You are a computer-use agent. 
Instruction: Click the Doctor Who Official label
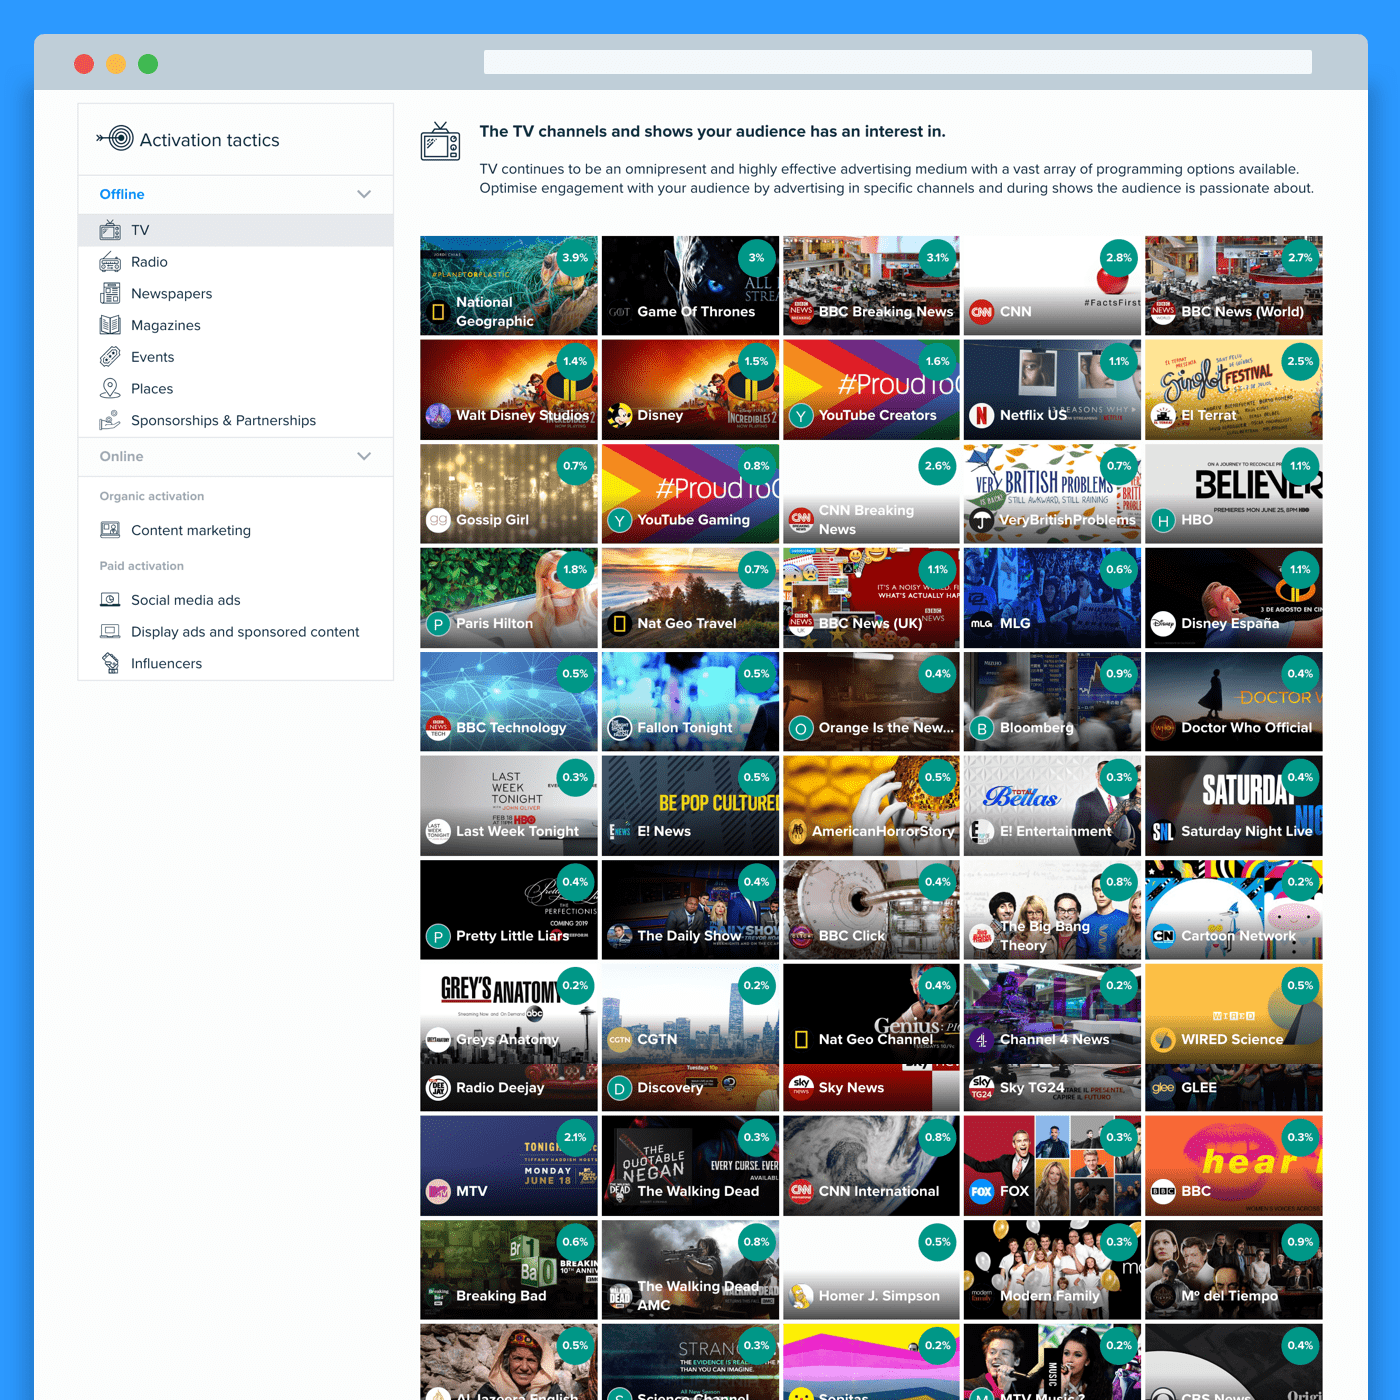pos(1246,728)
